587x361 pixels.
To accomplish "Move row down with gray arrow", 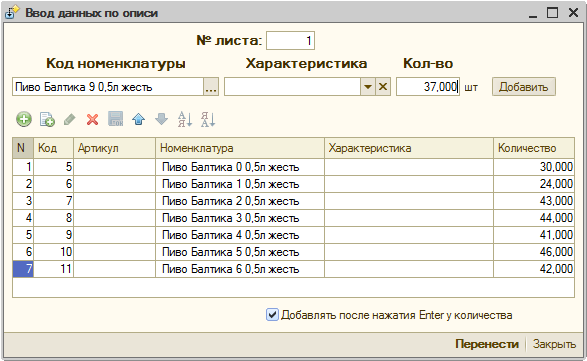I will pos(162,119).
